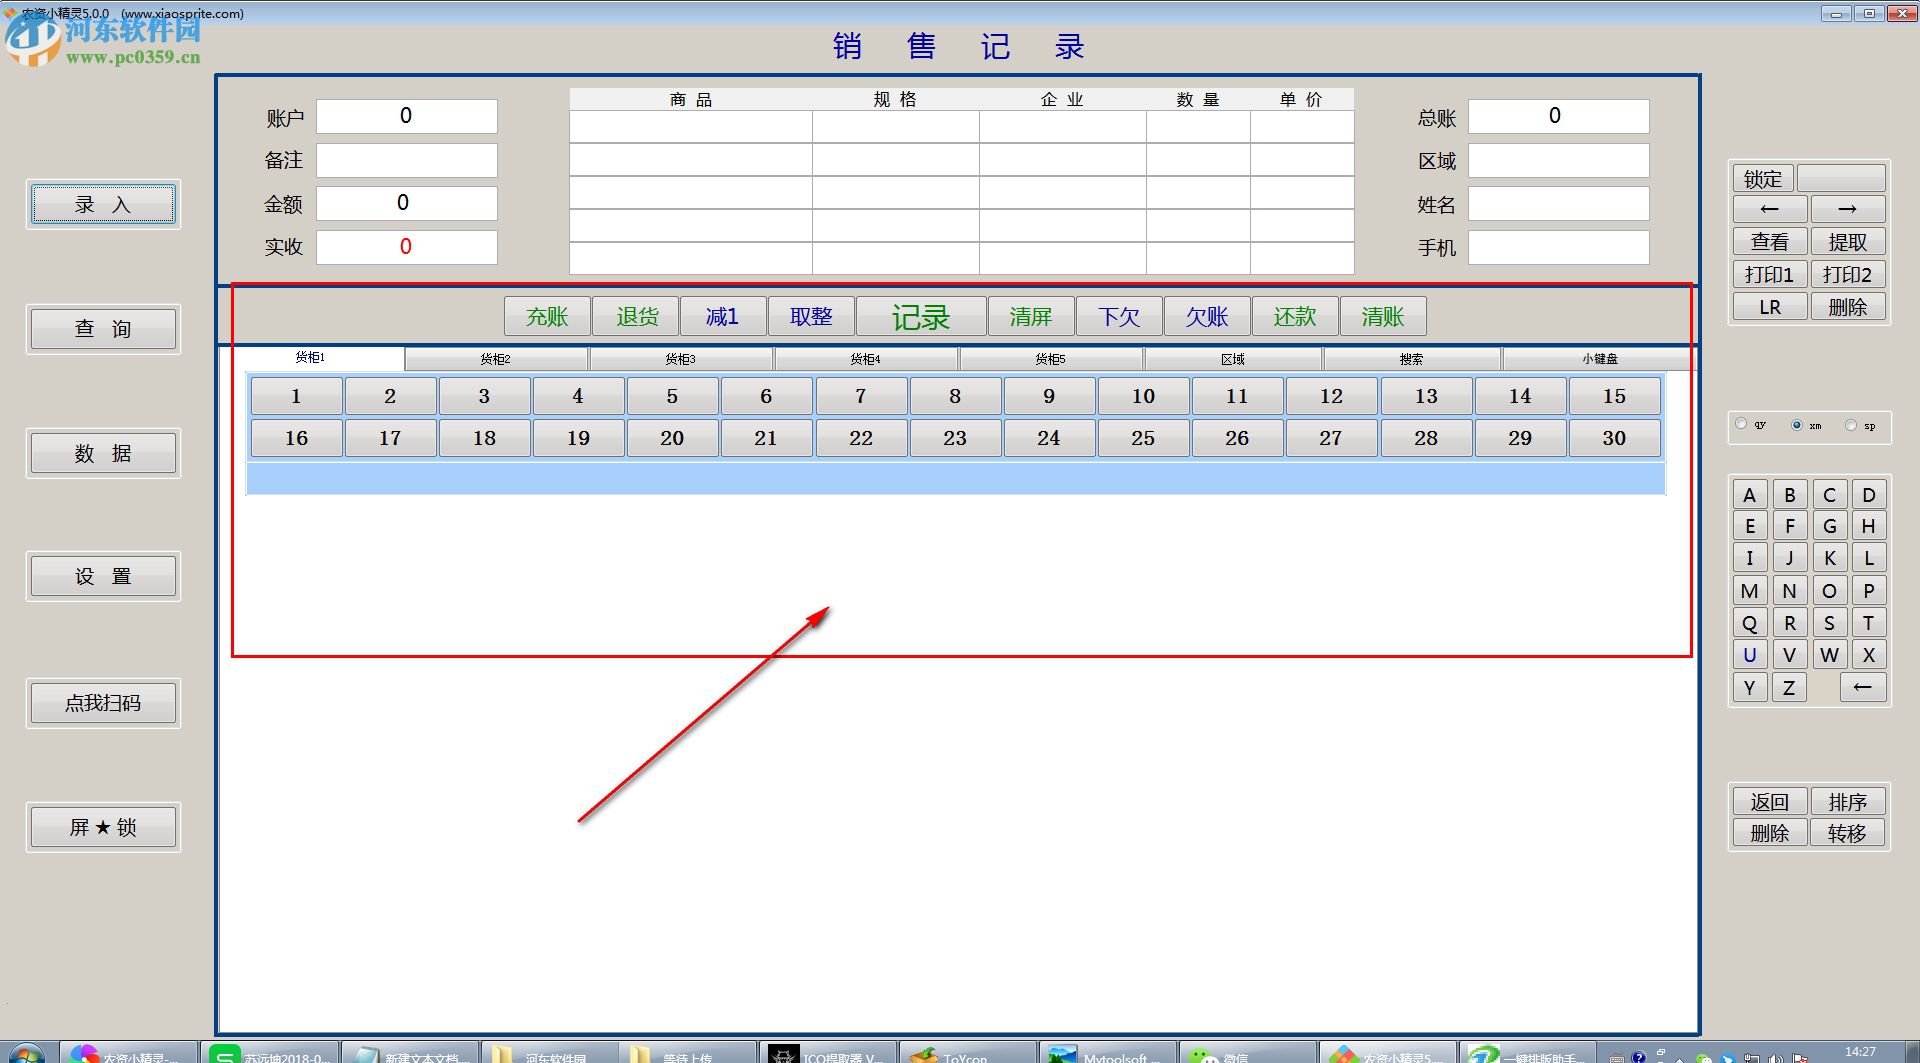Switch to the 货柜4 tab
The height and width of the screenshot is (1063, 1920).
[866, 359]
